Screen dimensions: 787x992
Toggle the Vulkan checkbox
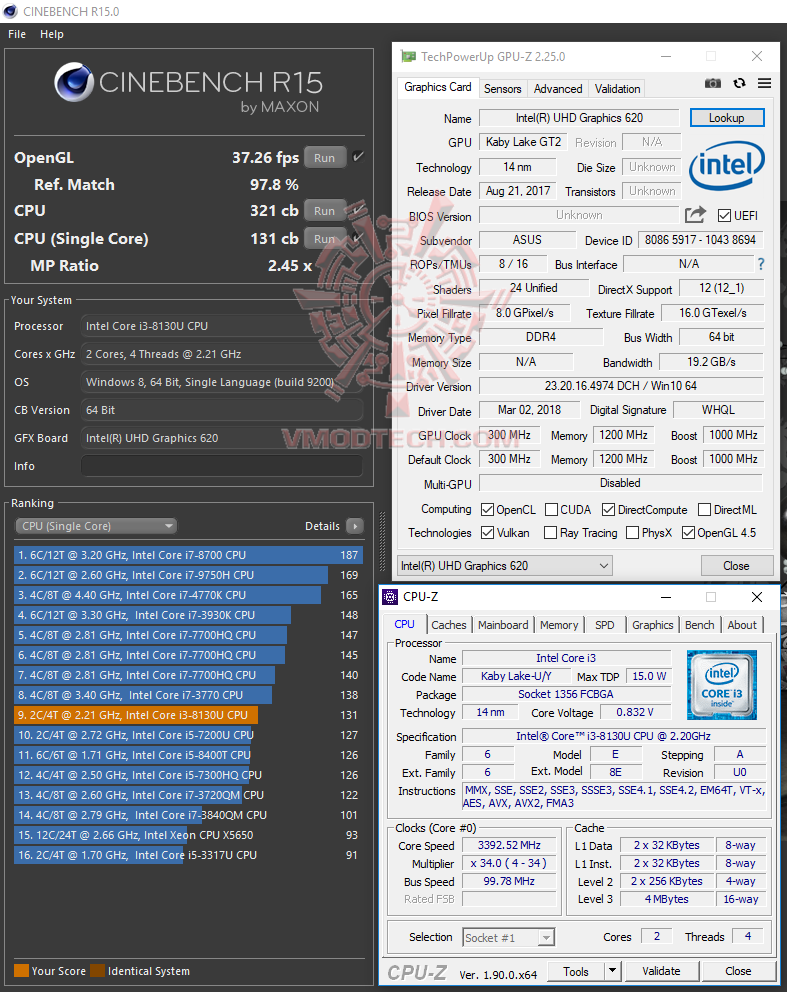pos(487,533)
